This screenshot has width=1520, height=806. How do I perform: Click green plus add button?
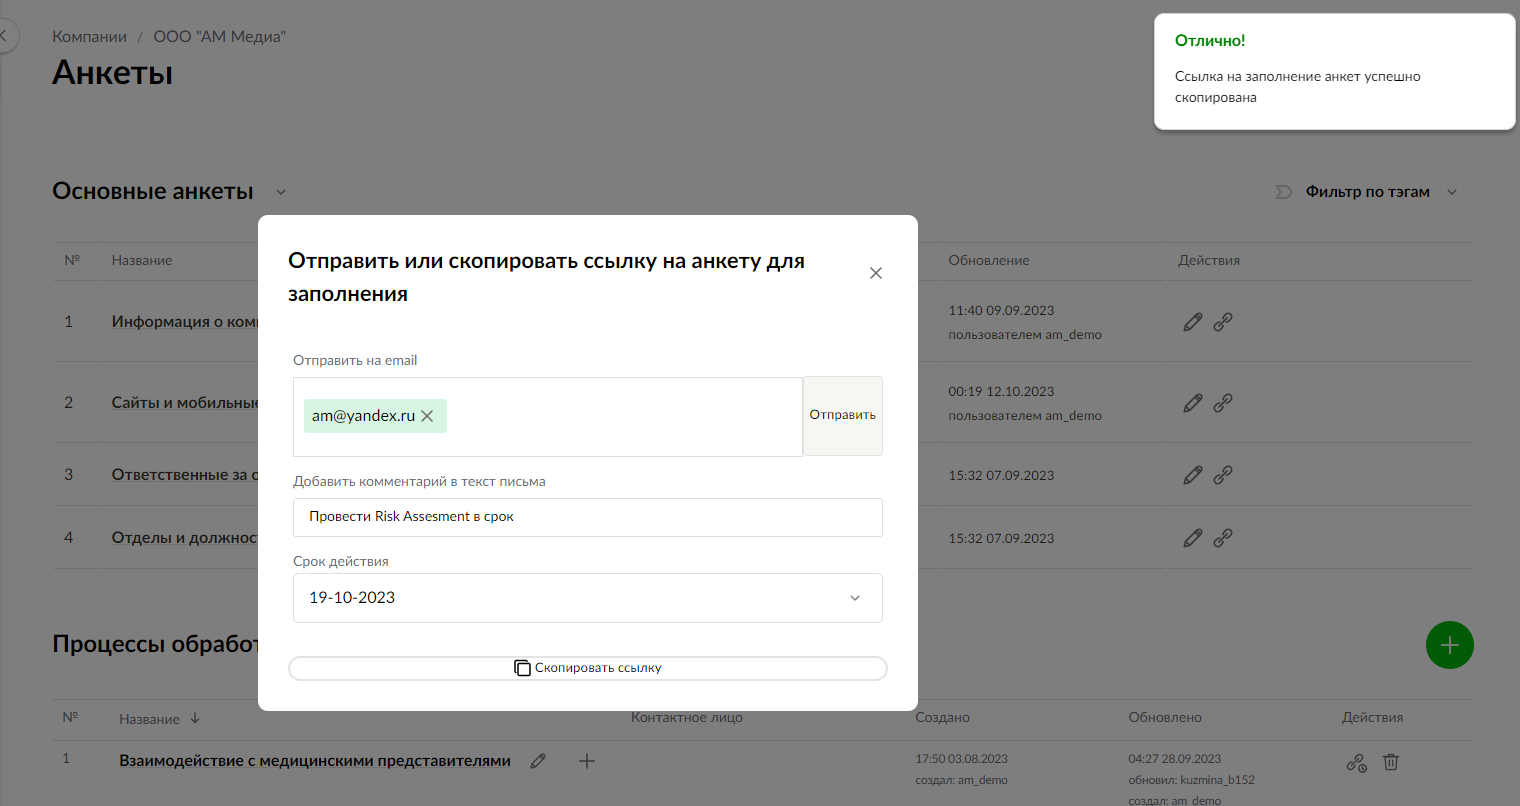coord(1449,645)
